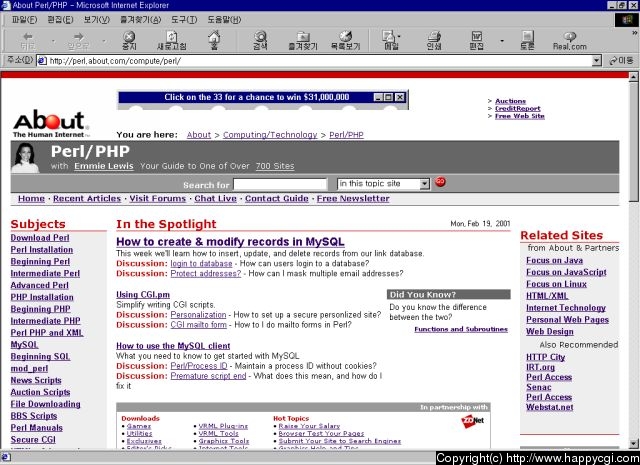Open Back button history dropdown arrow
Viewport: 640px width, 465px height.
[x=53, y=41]
